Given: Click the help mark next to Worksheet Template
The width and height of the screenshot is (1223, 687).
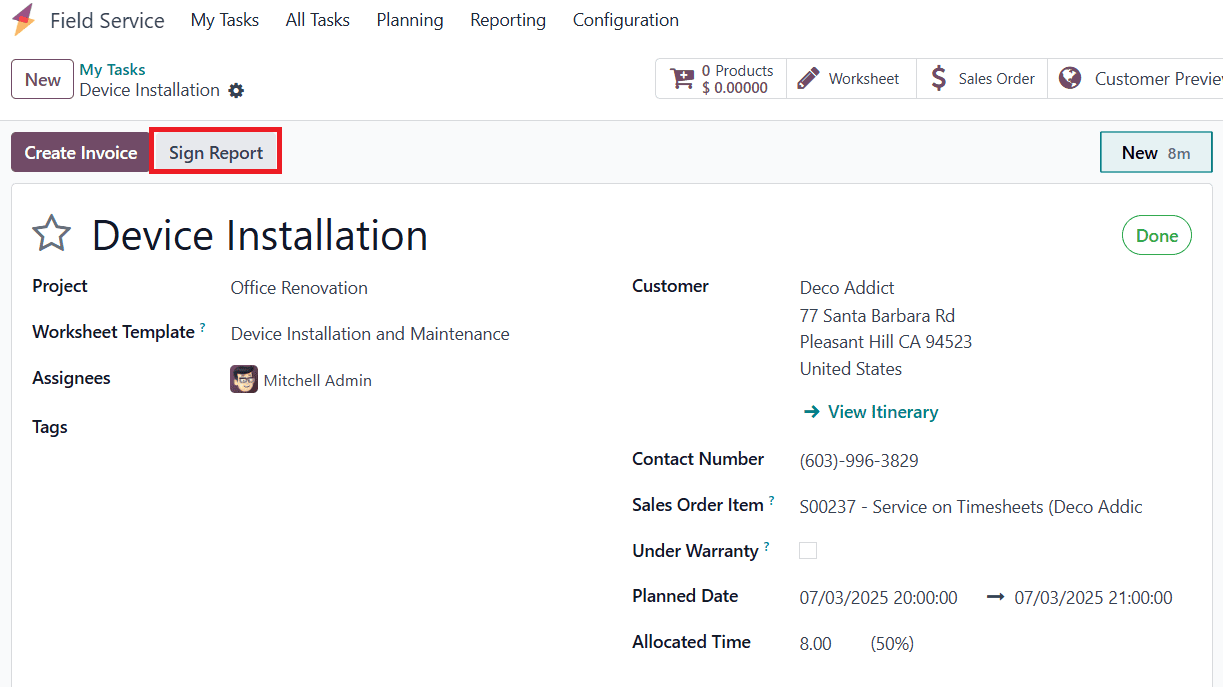Looking at the screenshot, I should [x=203, y=327].
